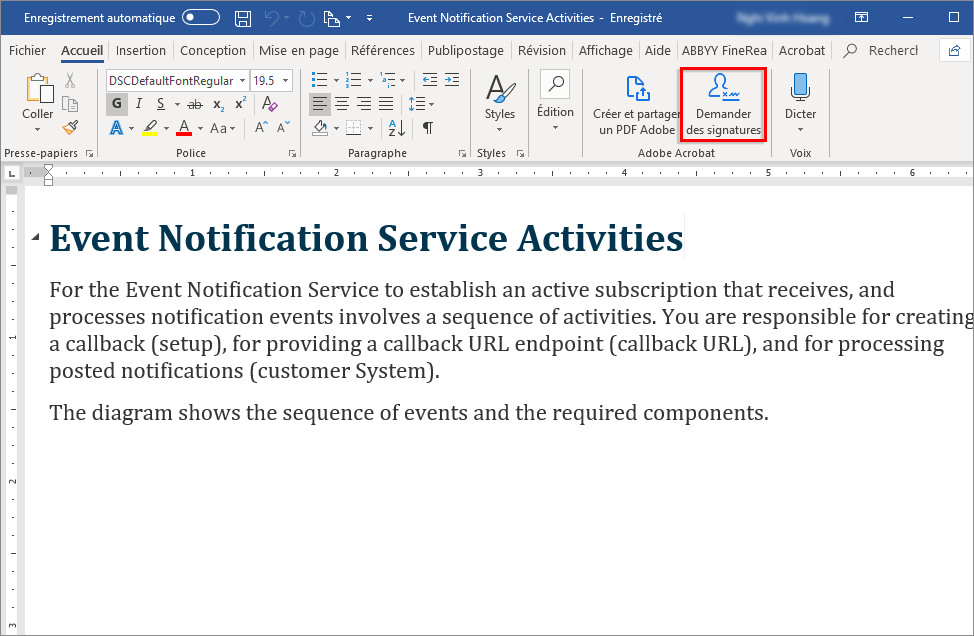The width and height of the screenshot is (974, 636).
Task: Click the Shading paint bucket icon
Action: [x=321, y=128]
